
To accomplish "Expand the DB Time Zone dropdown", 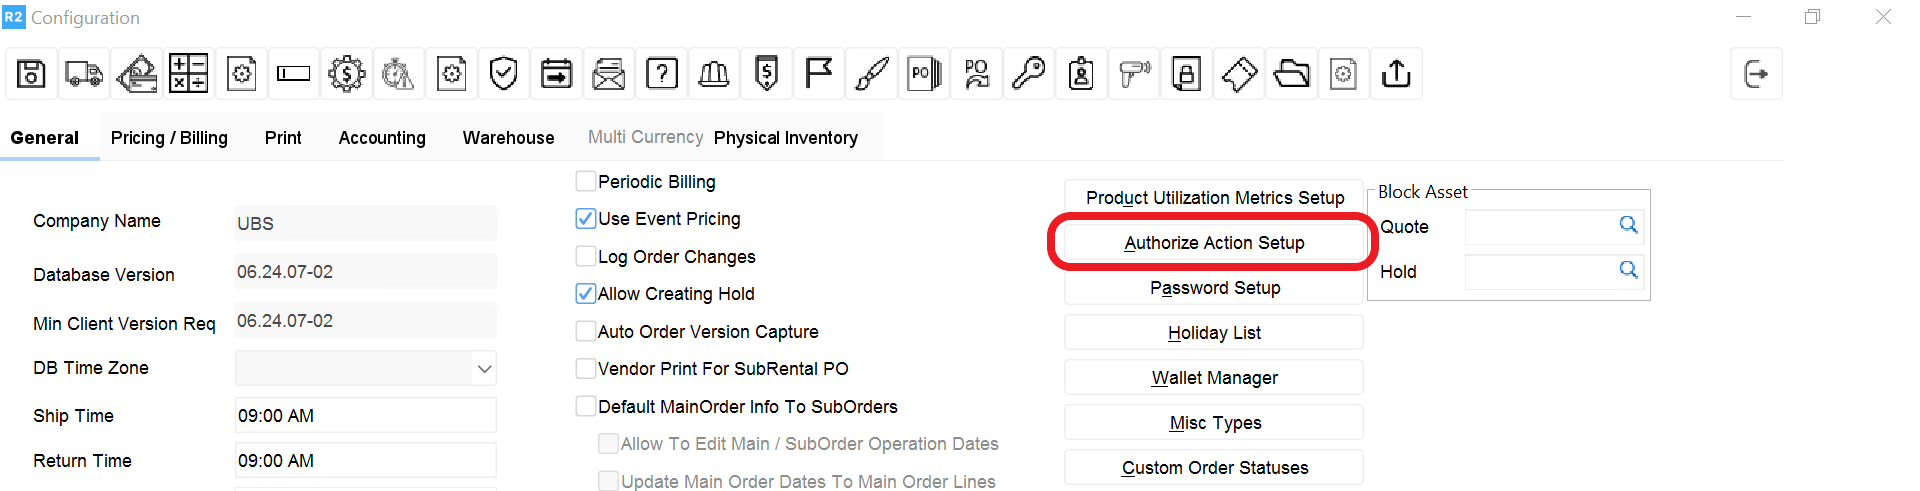I will click(x=484, y=369).
